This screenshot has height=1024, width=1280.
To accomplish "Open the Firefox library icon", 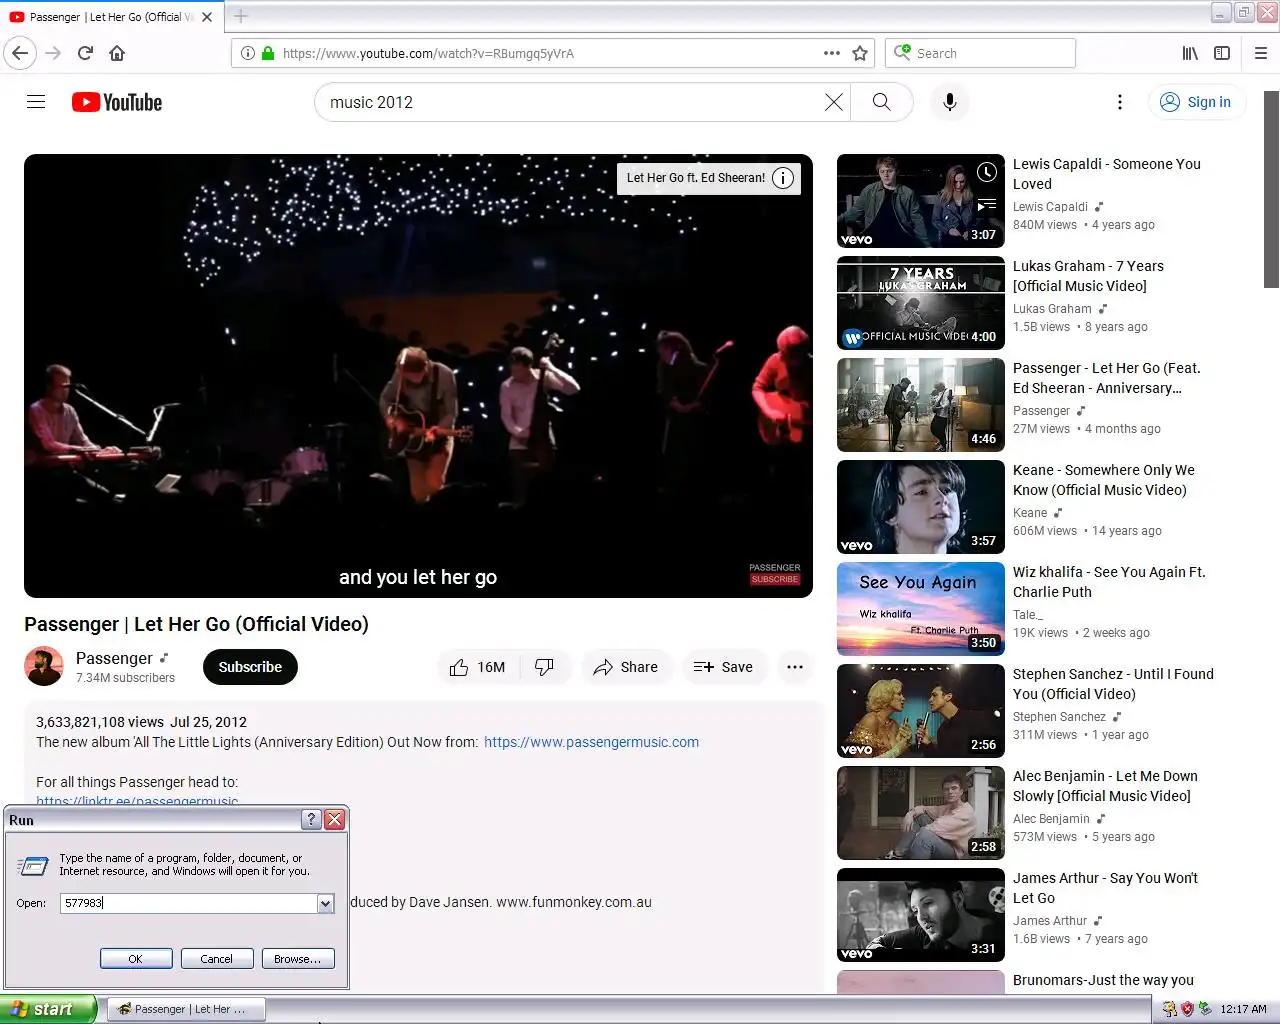I will point(1190,53).
